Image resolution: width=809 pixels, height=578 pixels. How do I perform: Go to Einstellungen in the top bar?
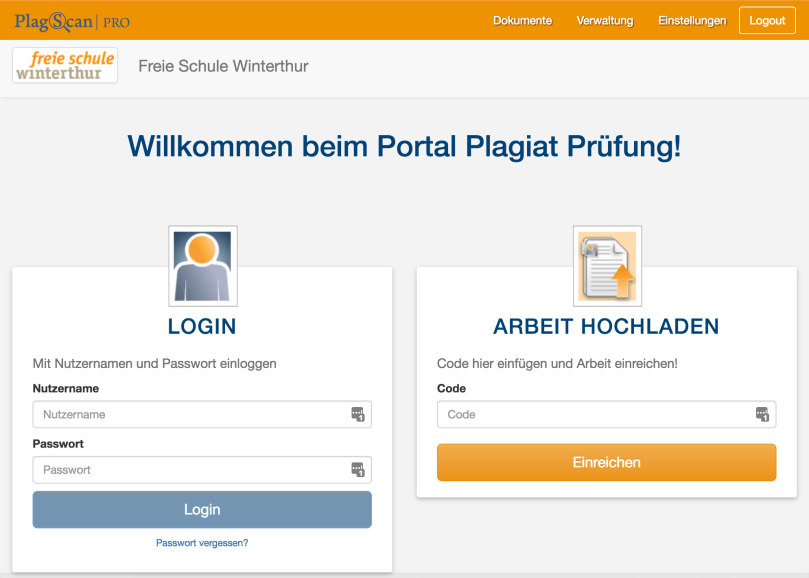point(692,21)
